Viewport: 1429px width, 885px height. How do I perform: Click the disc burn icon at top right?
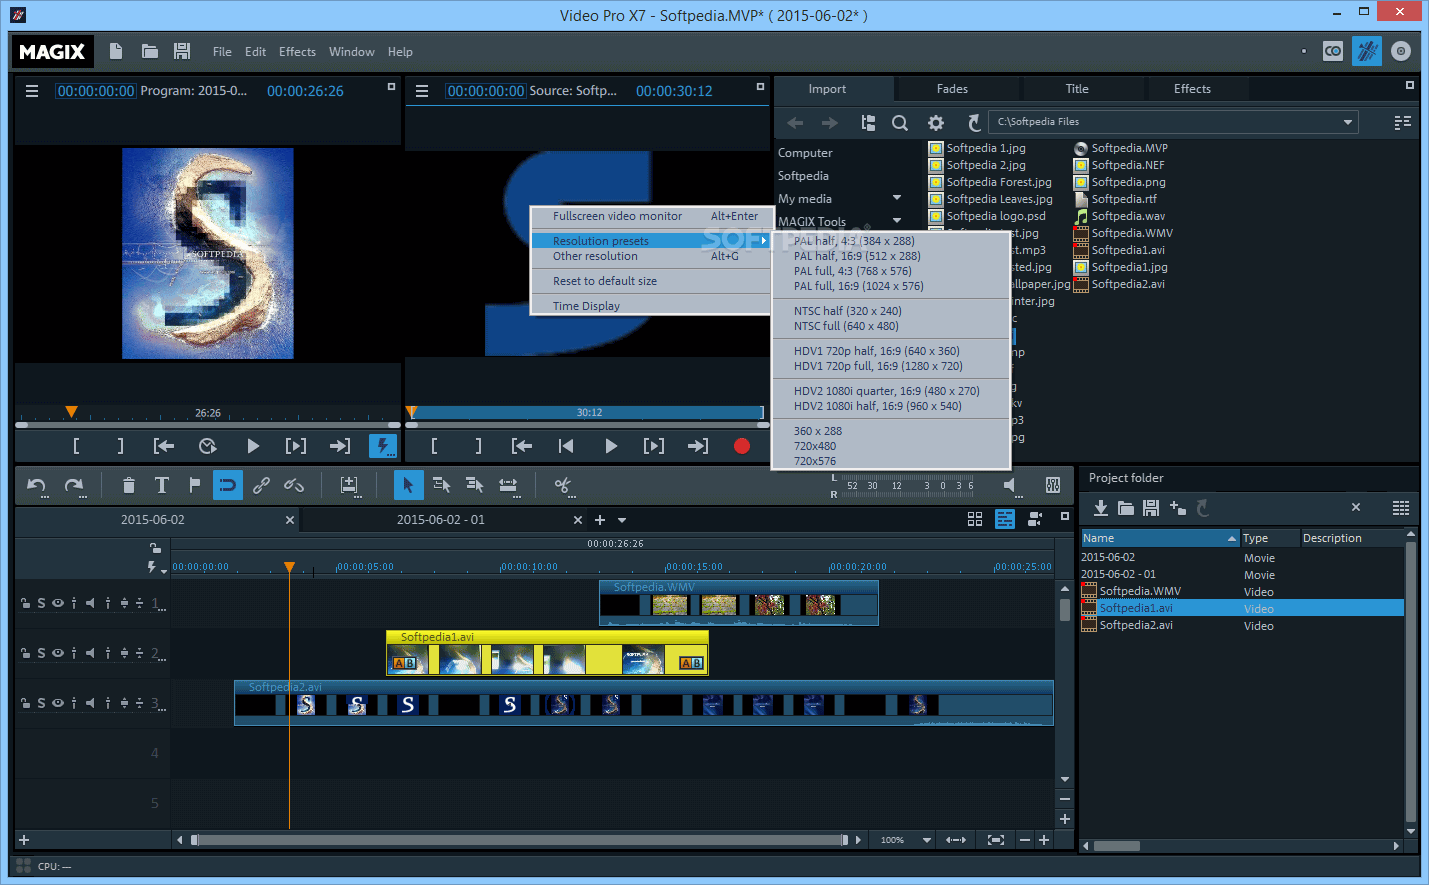point(1401,51)
